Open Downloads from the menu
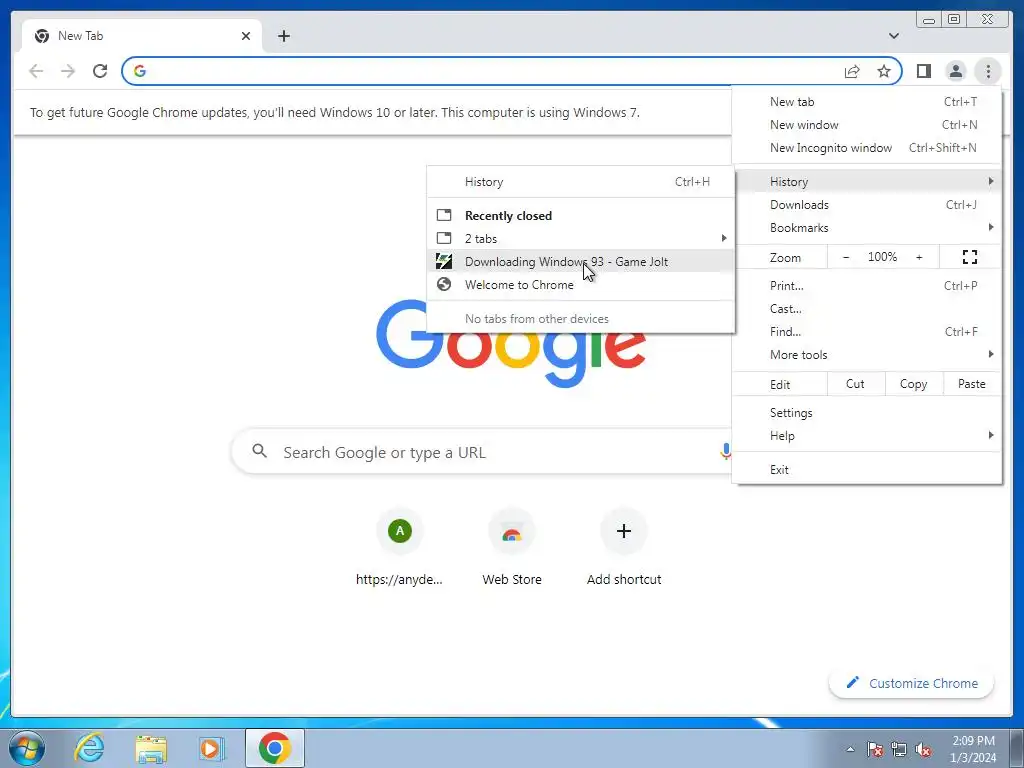This screenshot has height=768, width=1024. (867, 204)
